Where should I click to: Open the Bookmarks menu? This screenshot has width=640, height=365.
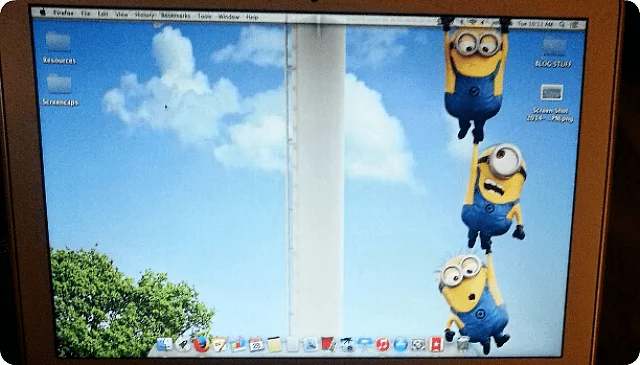click(176, 15)
